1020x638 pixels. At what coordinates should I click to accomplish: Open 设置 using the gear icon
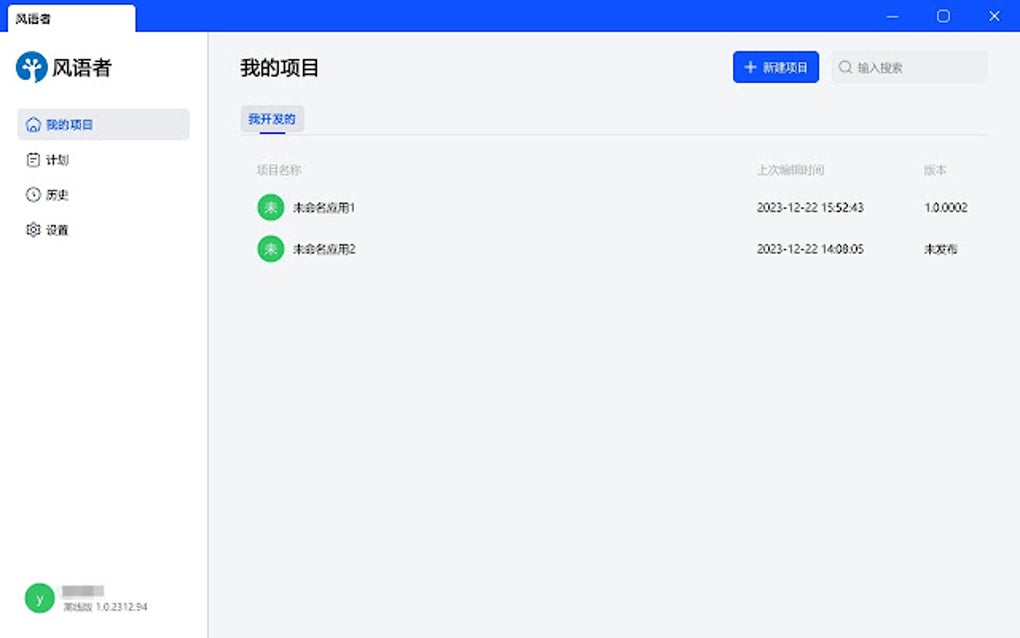(33, 229)
